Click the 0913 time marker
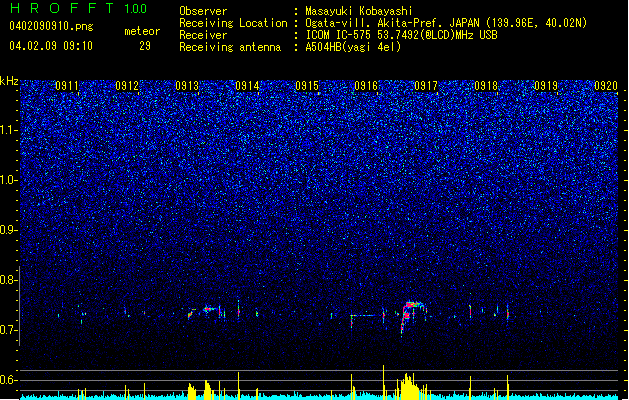 (187, 86)
